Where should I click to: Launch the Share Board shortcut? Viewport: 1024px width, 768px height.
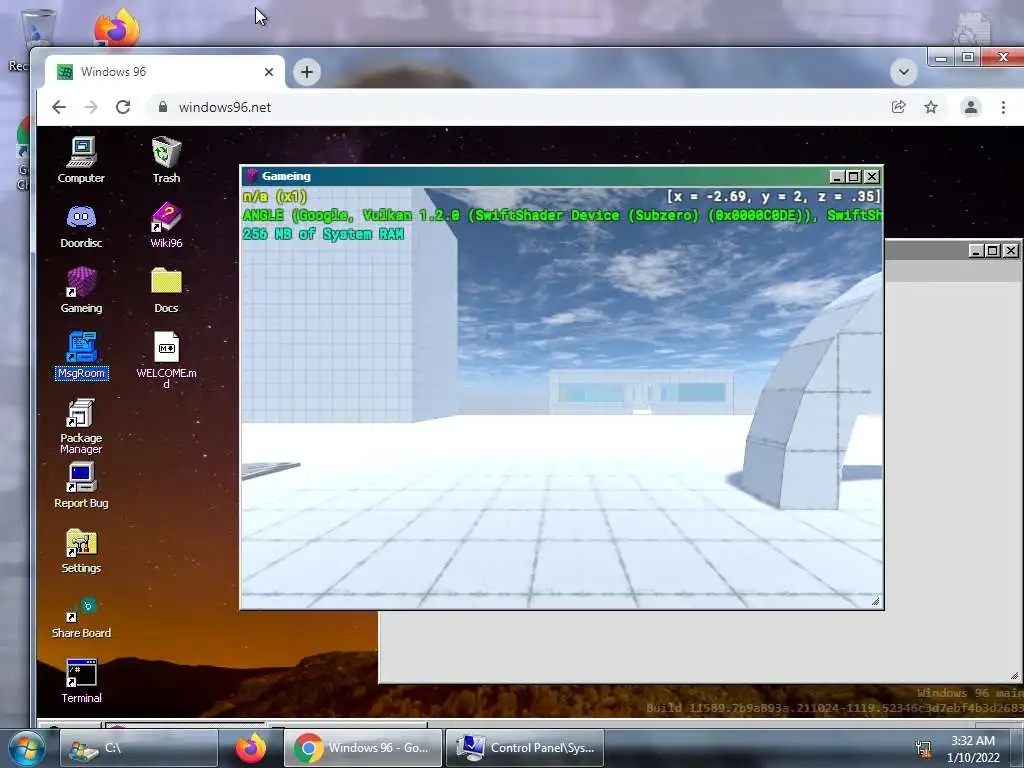[81, 616]
